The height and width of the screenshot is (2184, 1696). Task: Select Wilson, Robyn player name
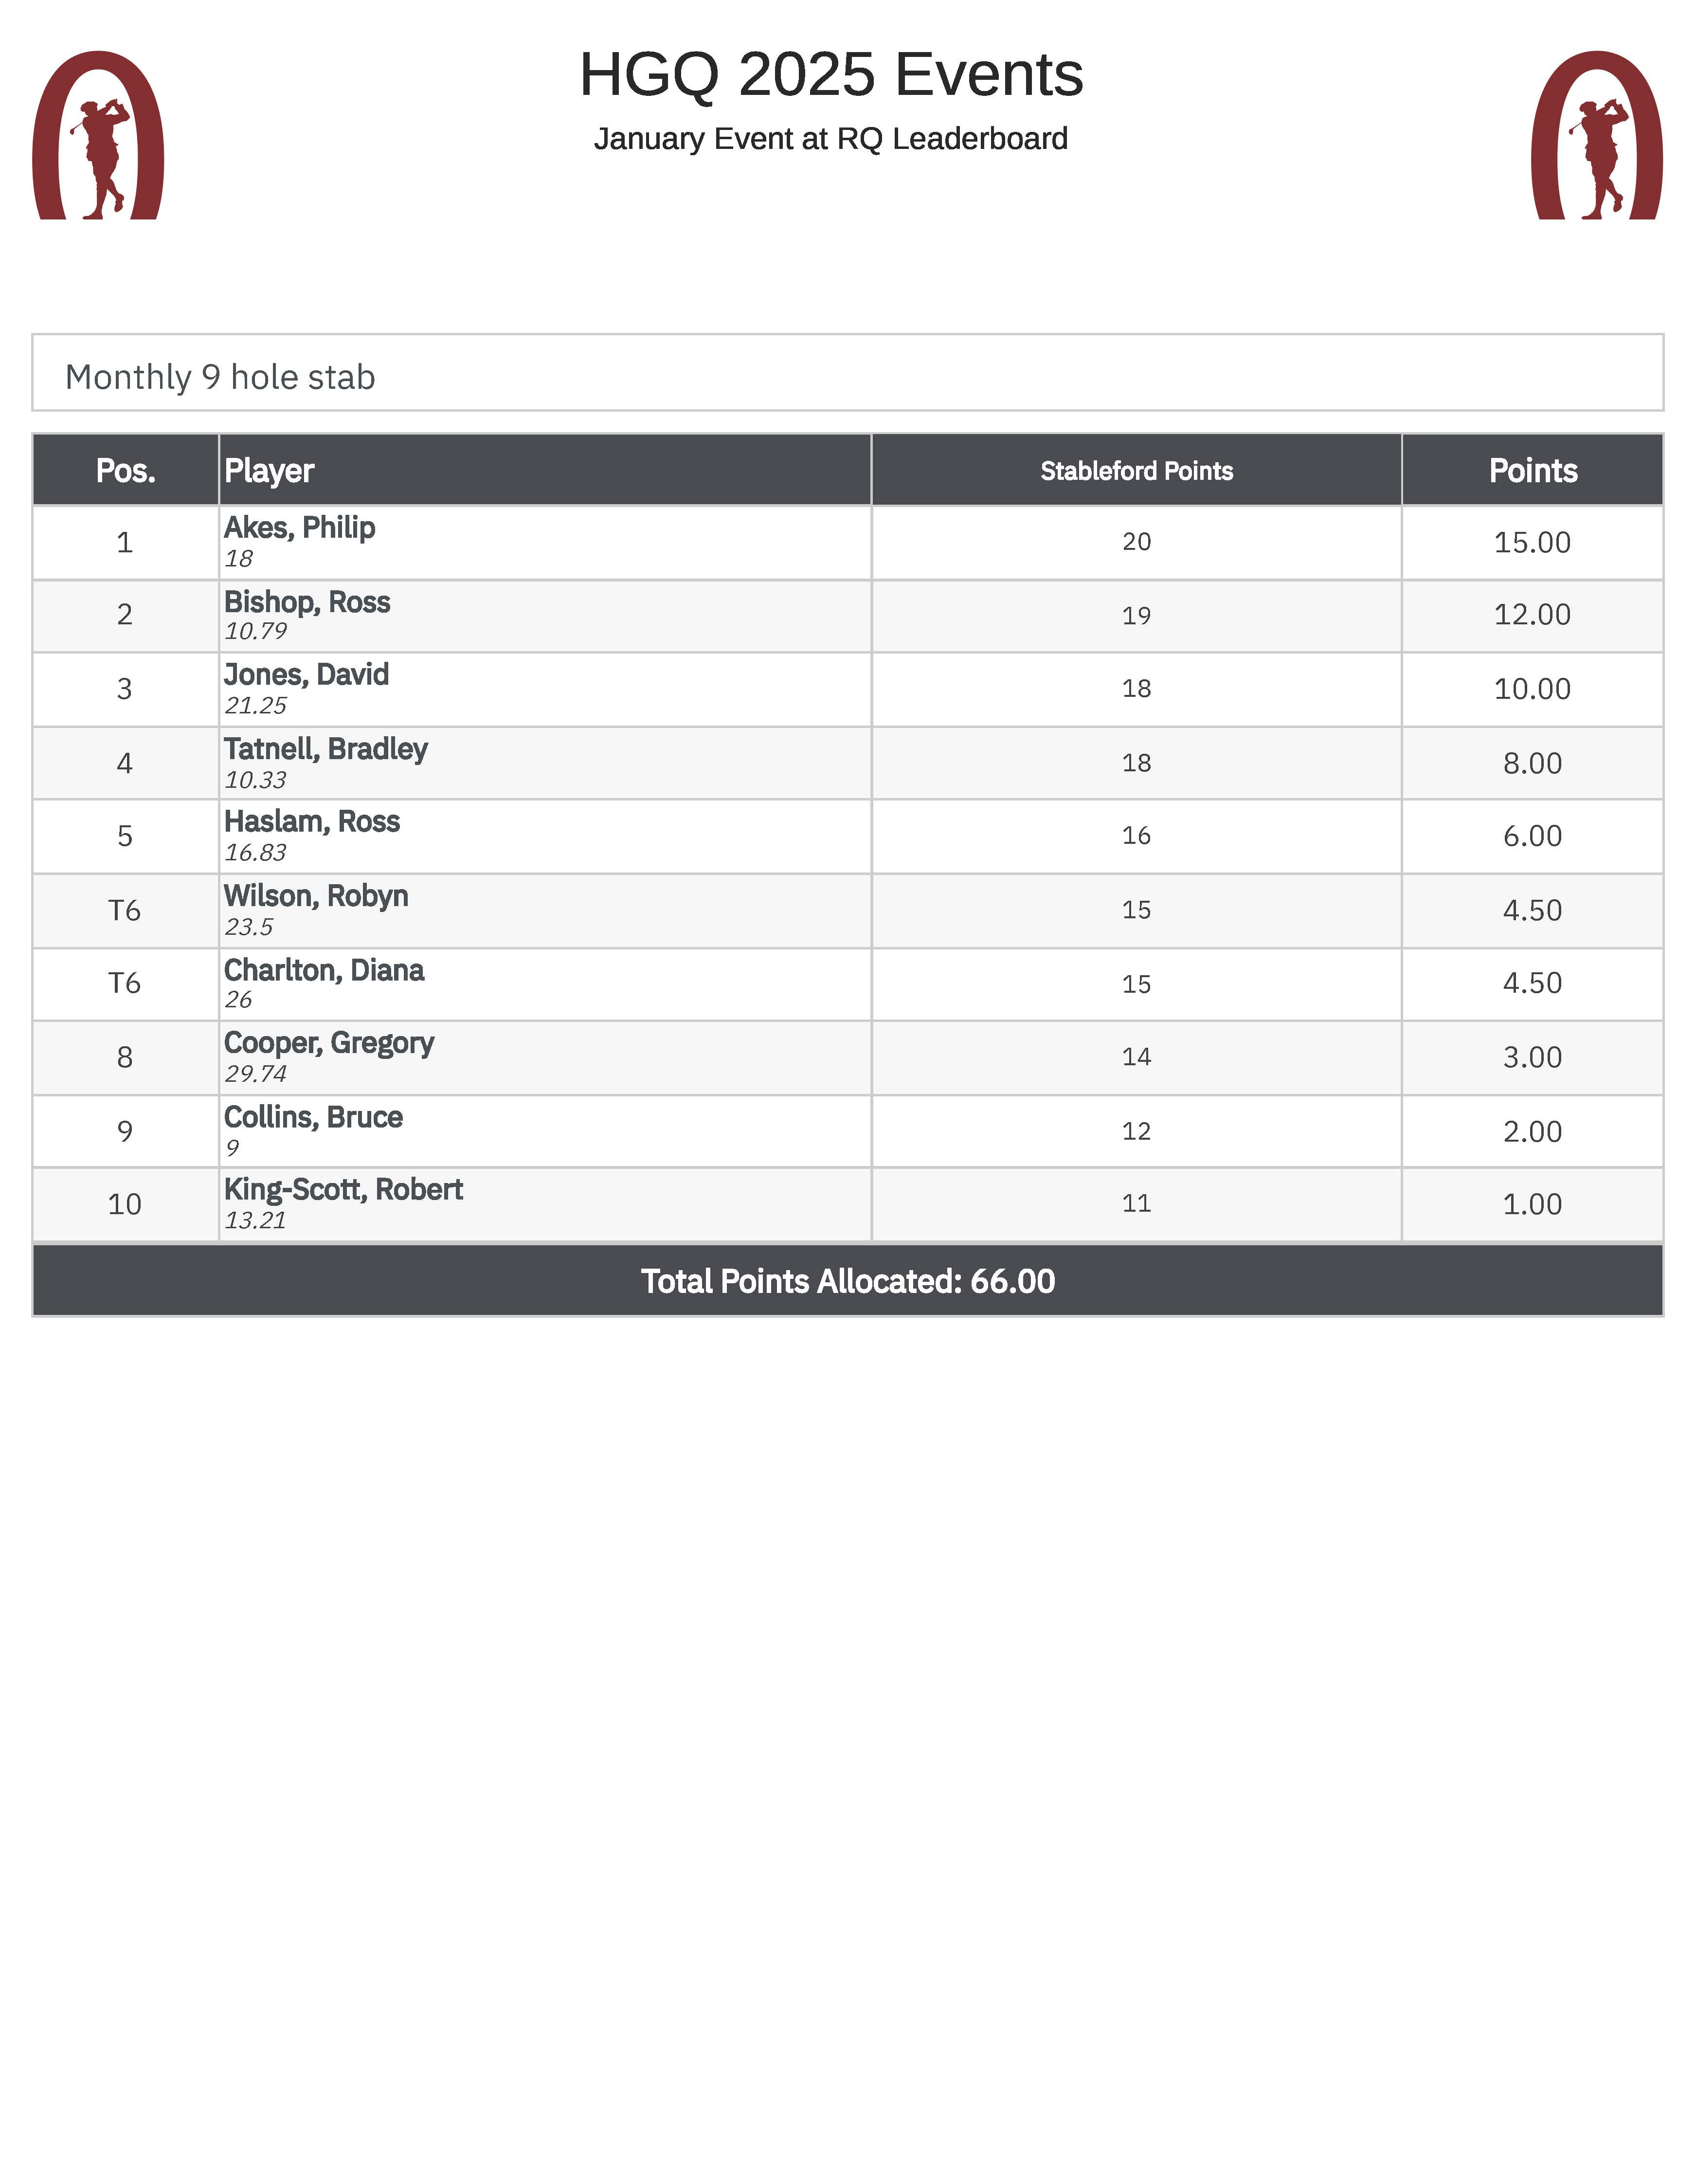point(316,896)
